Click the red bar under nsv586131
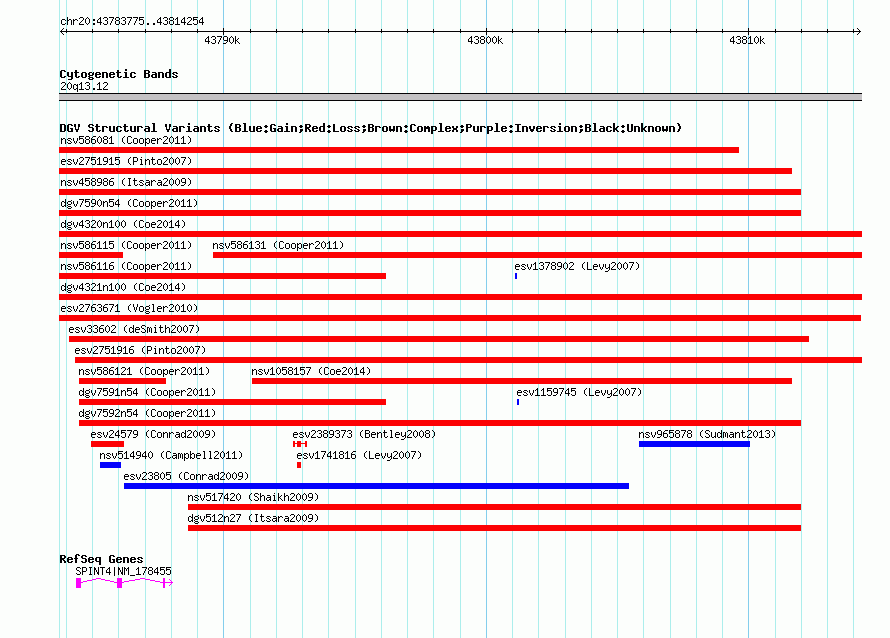The image size is (890, 638). tap(538, 255)
